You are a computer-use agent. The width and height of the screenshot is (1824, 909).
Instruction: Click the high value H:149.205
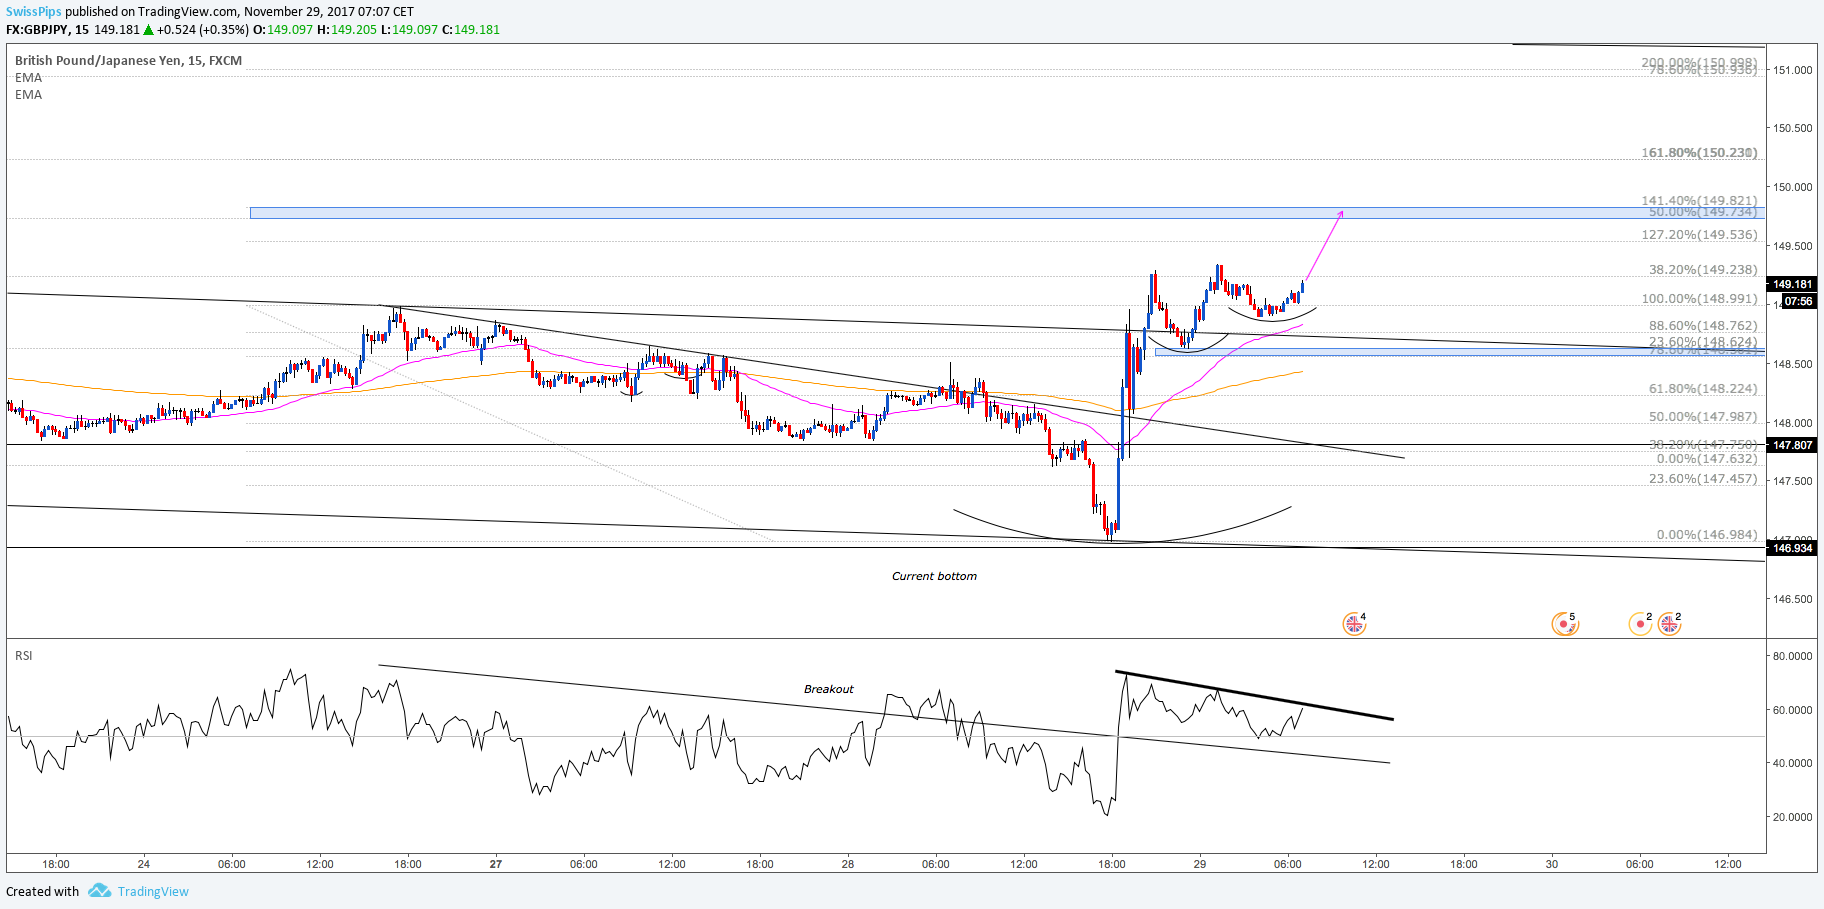[346, 30]
